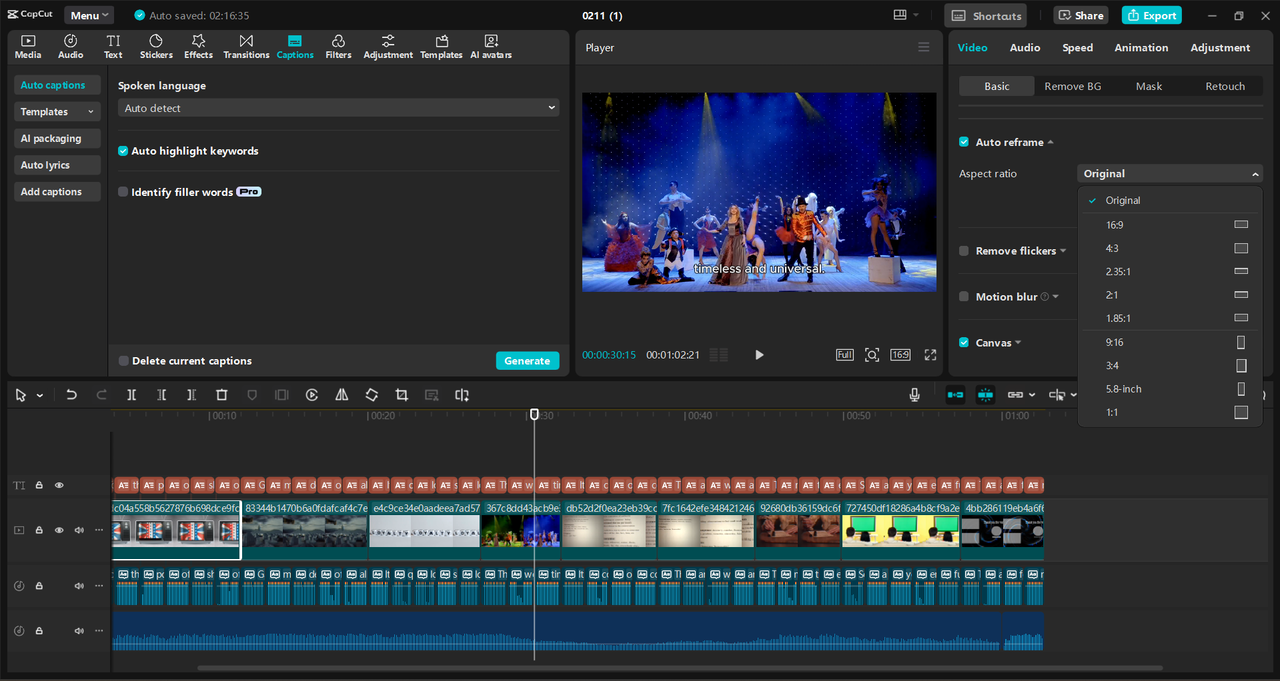Select Add captions in sidebar
This screenshot has width=1280, height=681.
click(x=57, y=192)
